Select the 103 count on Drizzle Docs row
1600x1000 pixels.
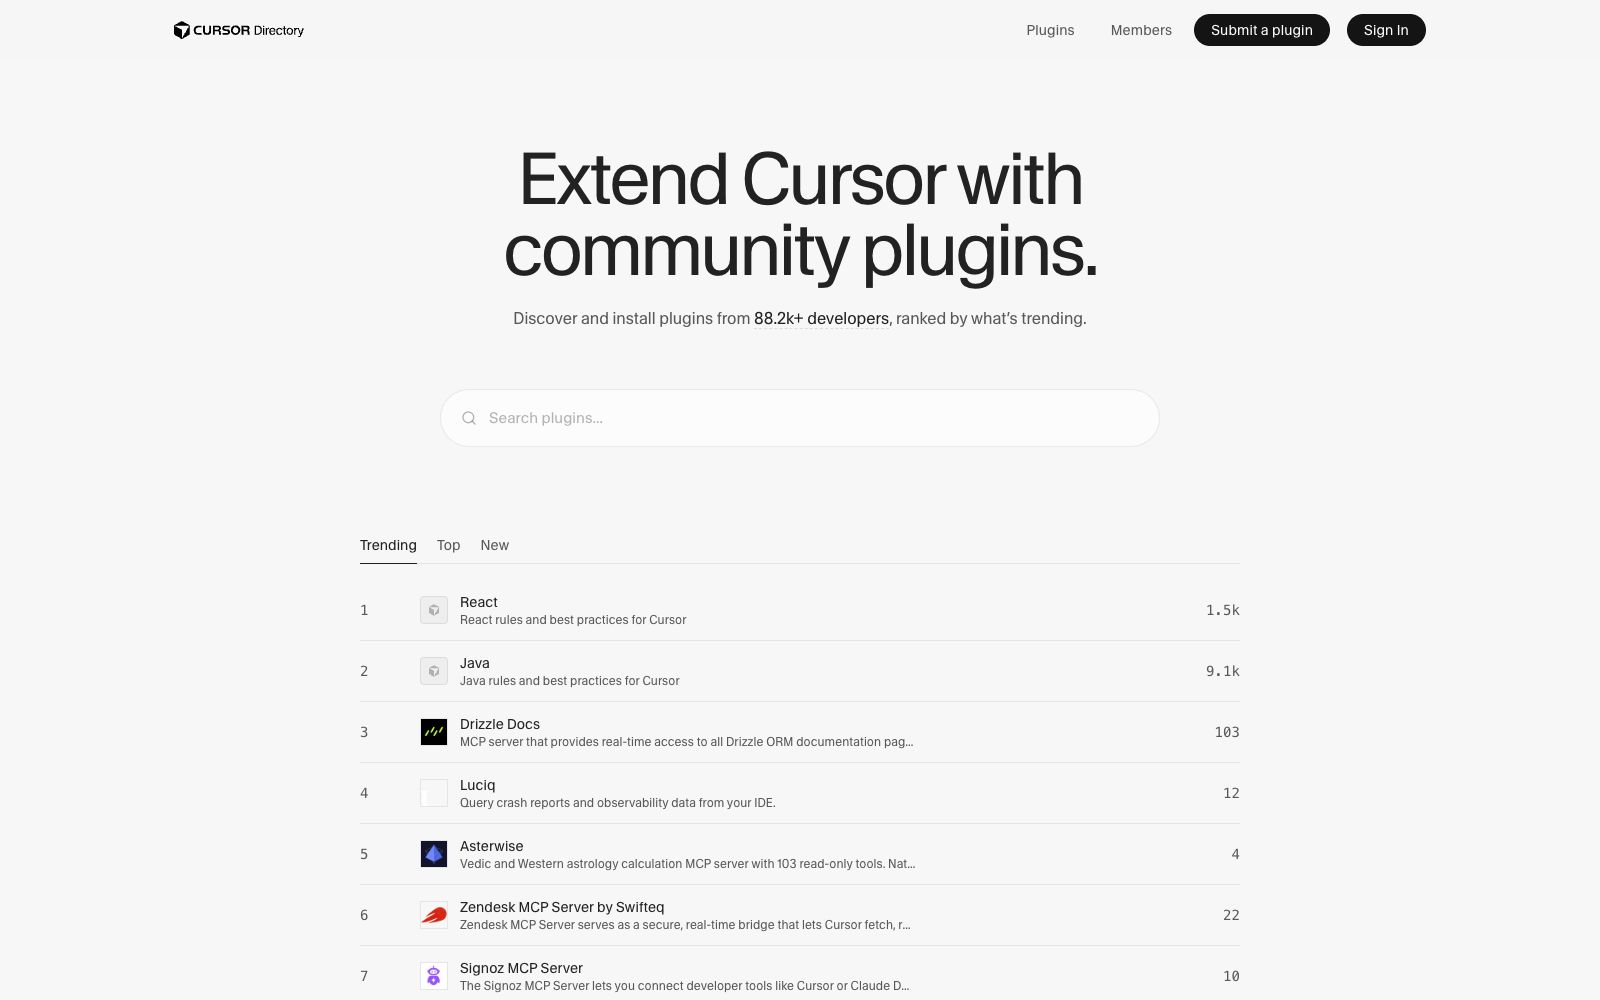point(1227,732)
